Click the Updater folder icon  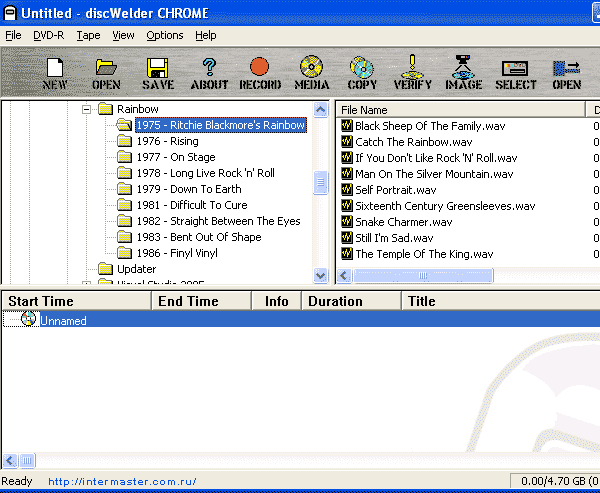(105, 269)
